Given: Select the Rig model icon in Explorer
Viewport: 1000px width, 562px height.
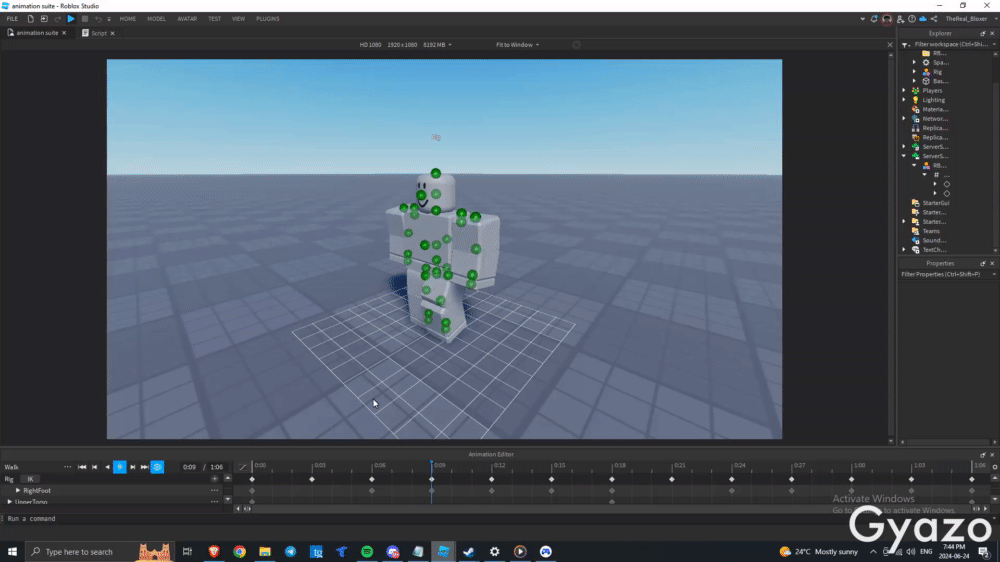Looking at the screenshot, I should click(926, 72).
